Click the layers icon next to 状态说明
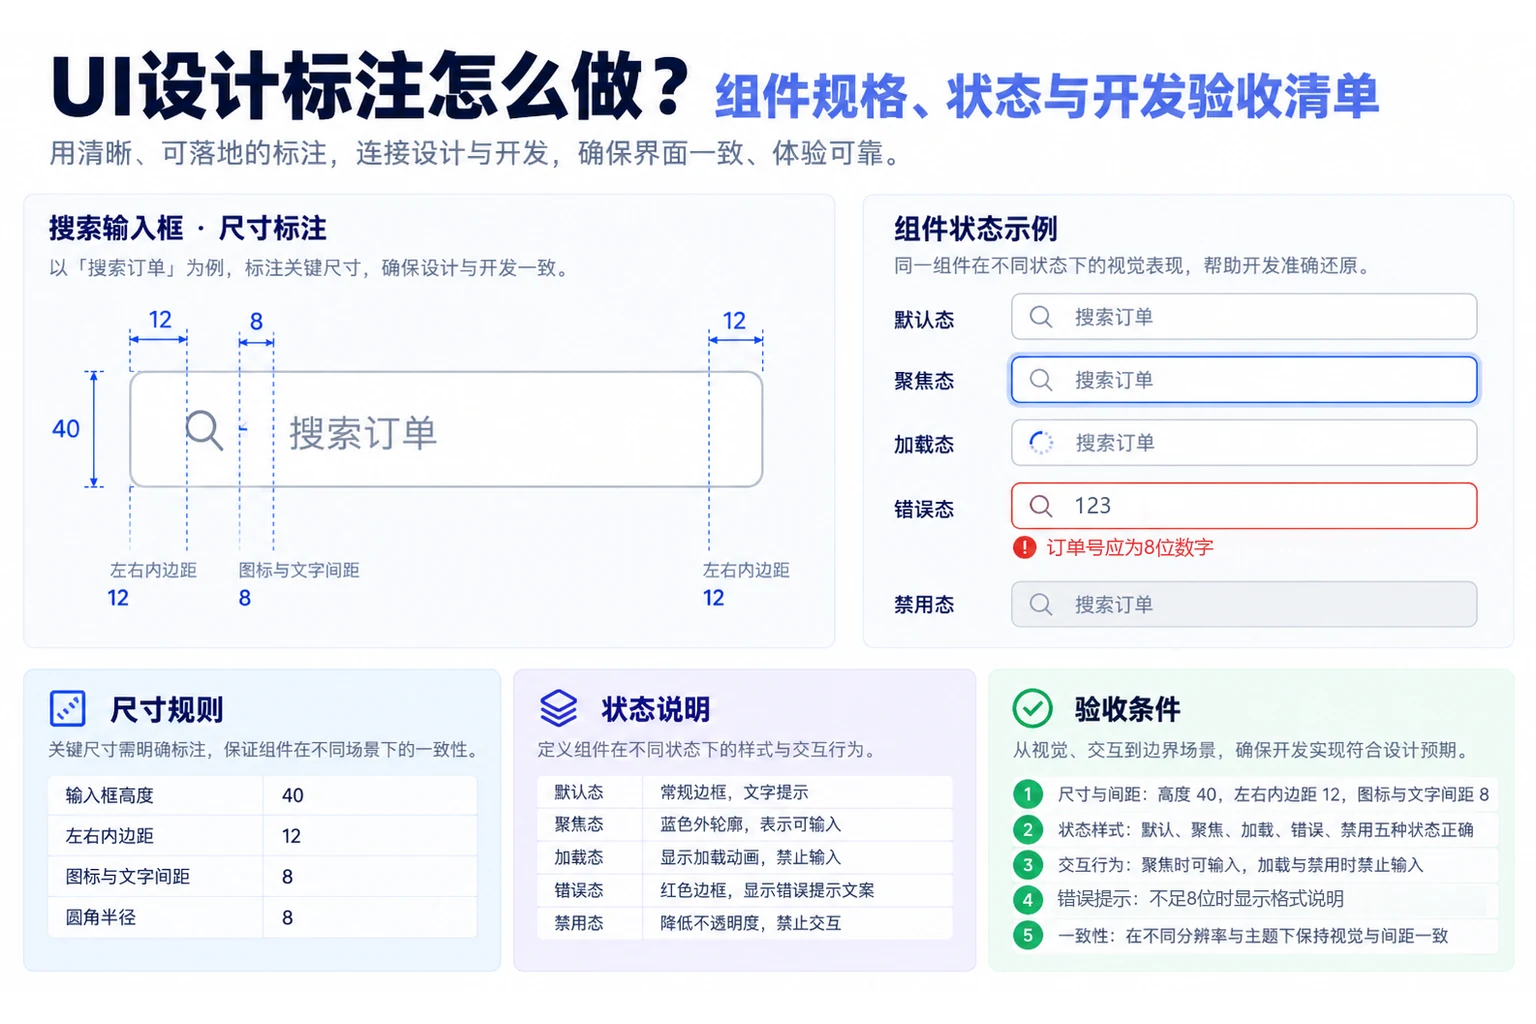1536x1024 pixels. (x=559, y=708)
